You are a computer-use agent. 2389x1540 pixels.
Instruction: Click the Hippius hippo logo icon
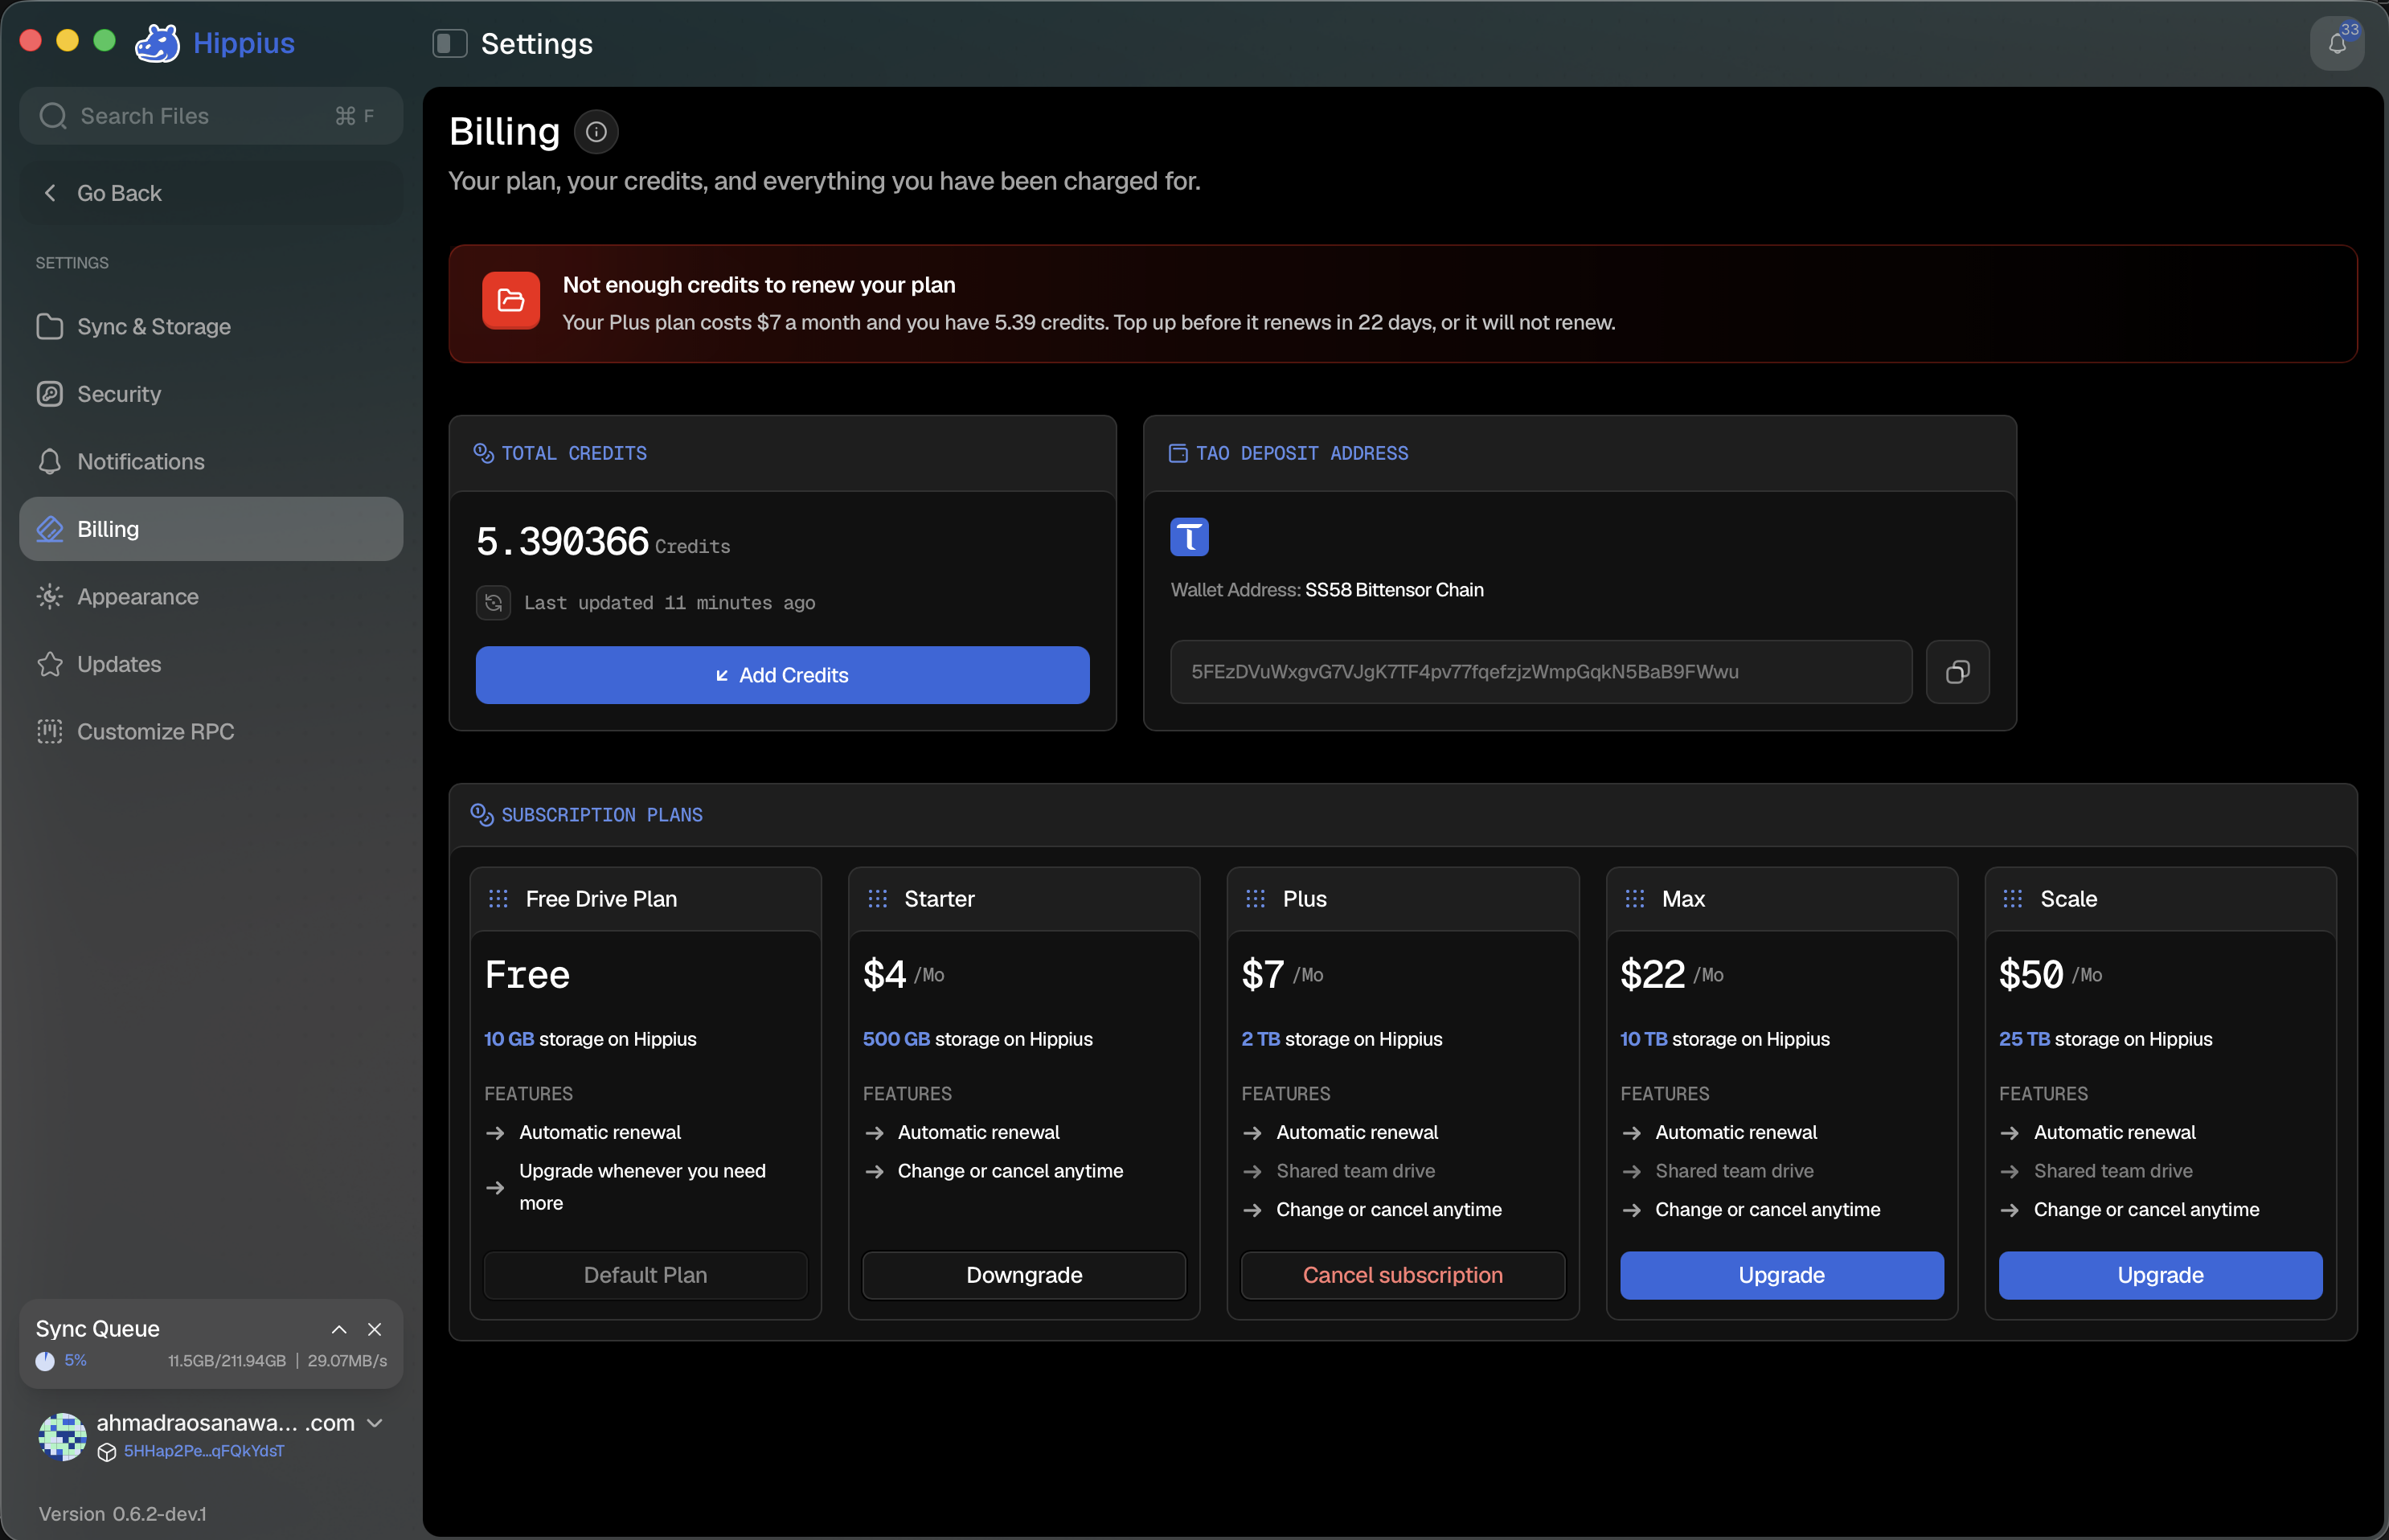pyautogui.click(x=158, y=43)
